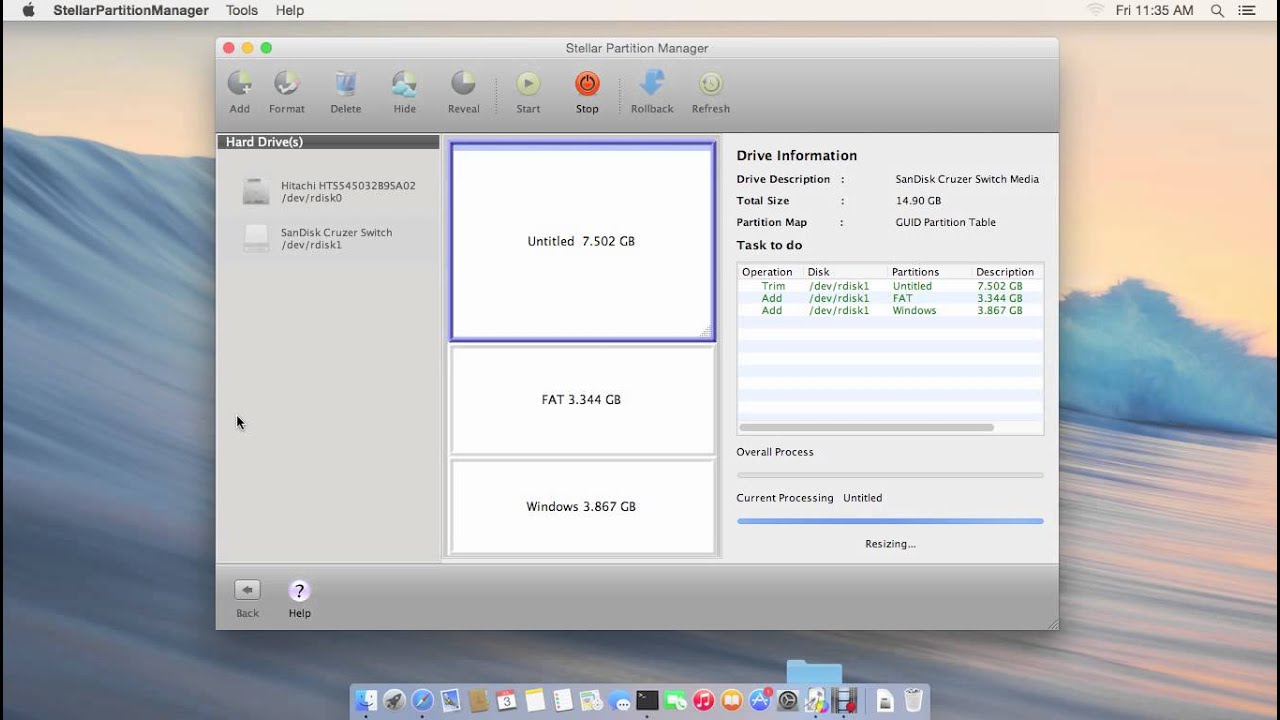This screenshot has height=720, width=1280.
Task: Select the Untitled 7.502 GB partition block
Action: point(582,241)
